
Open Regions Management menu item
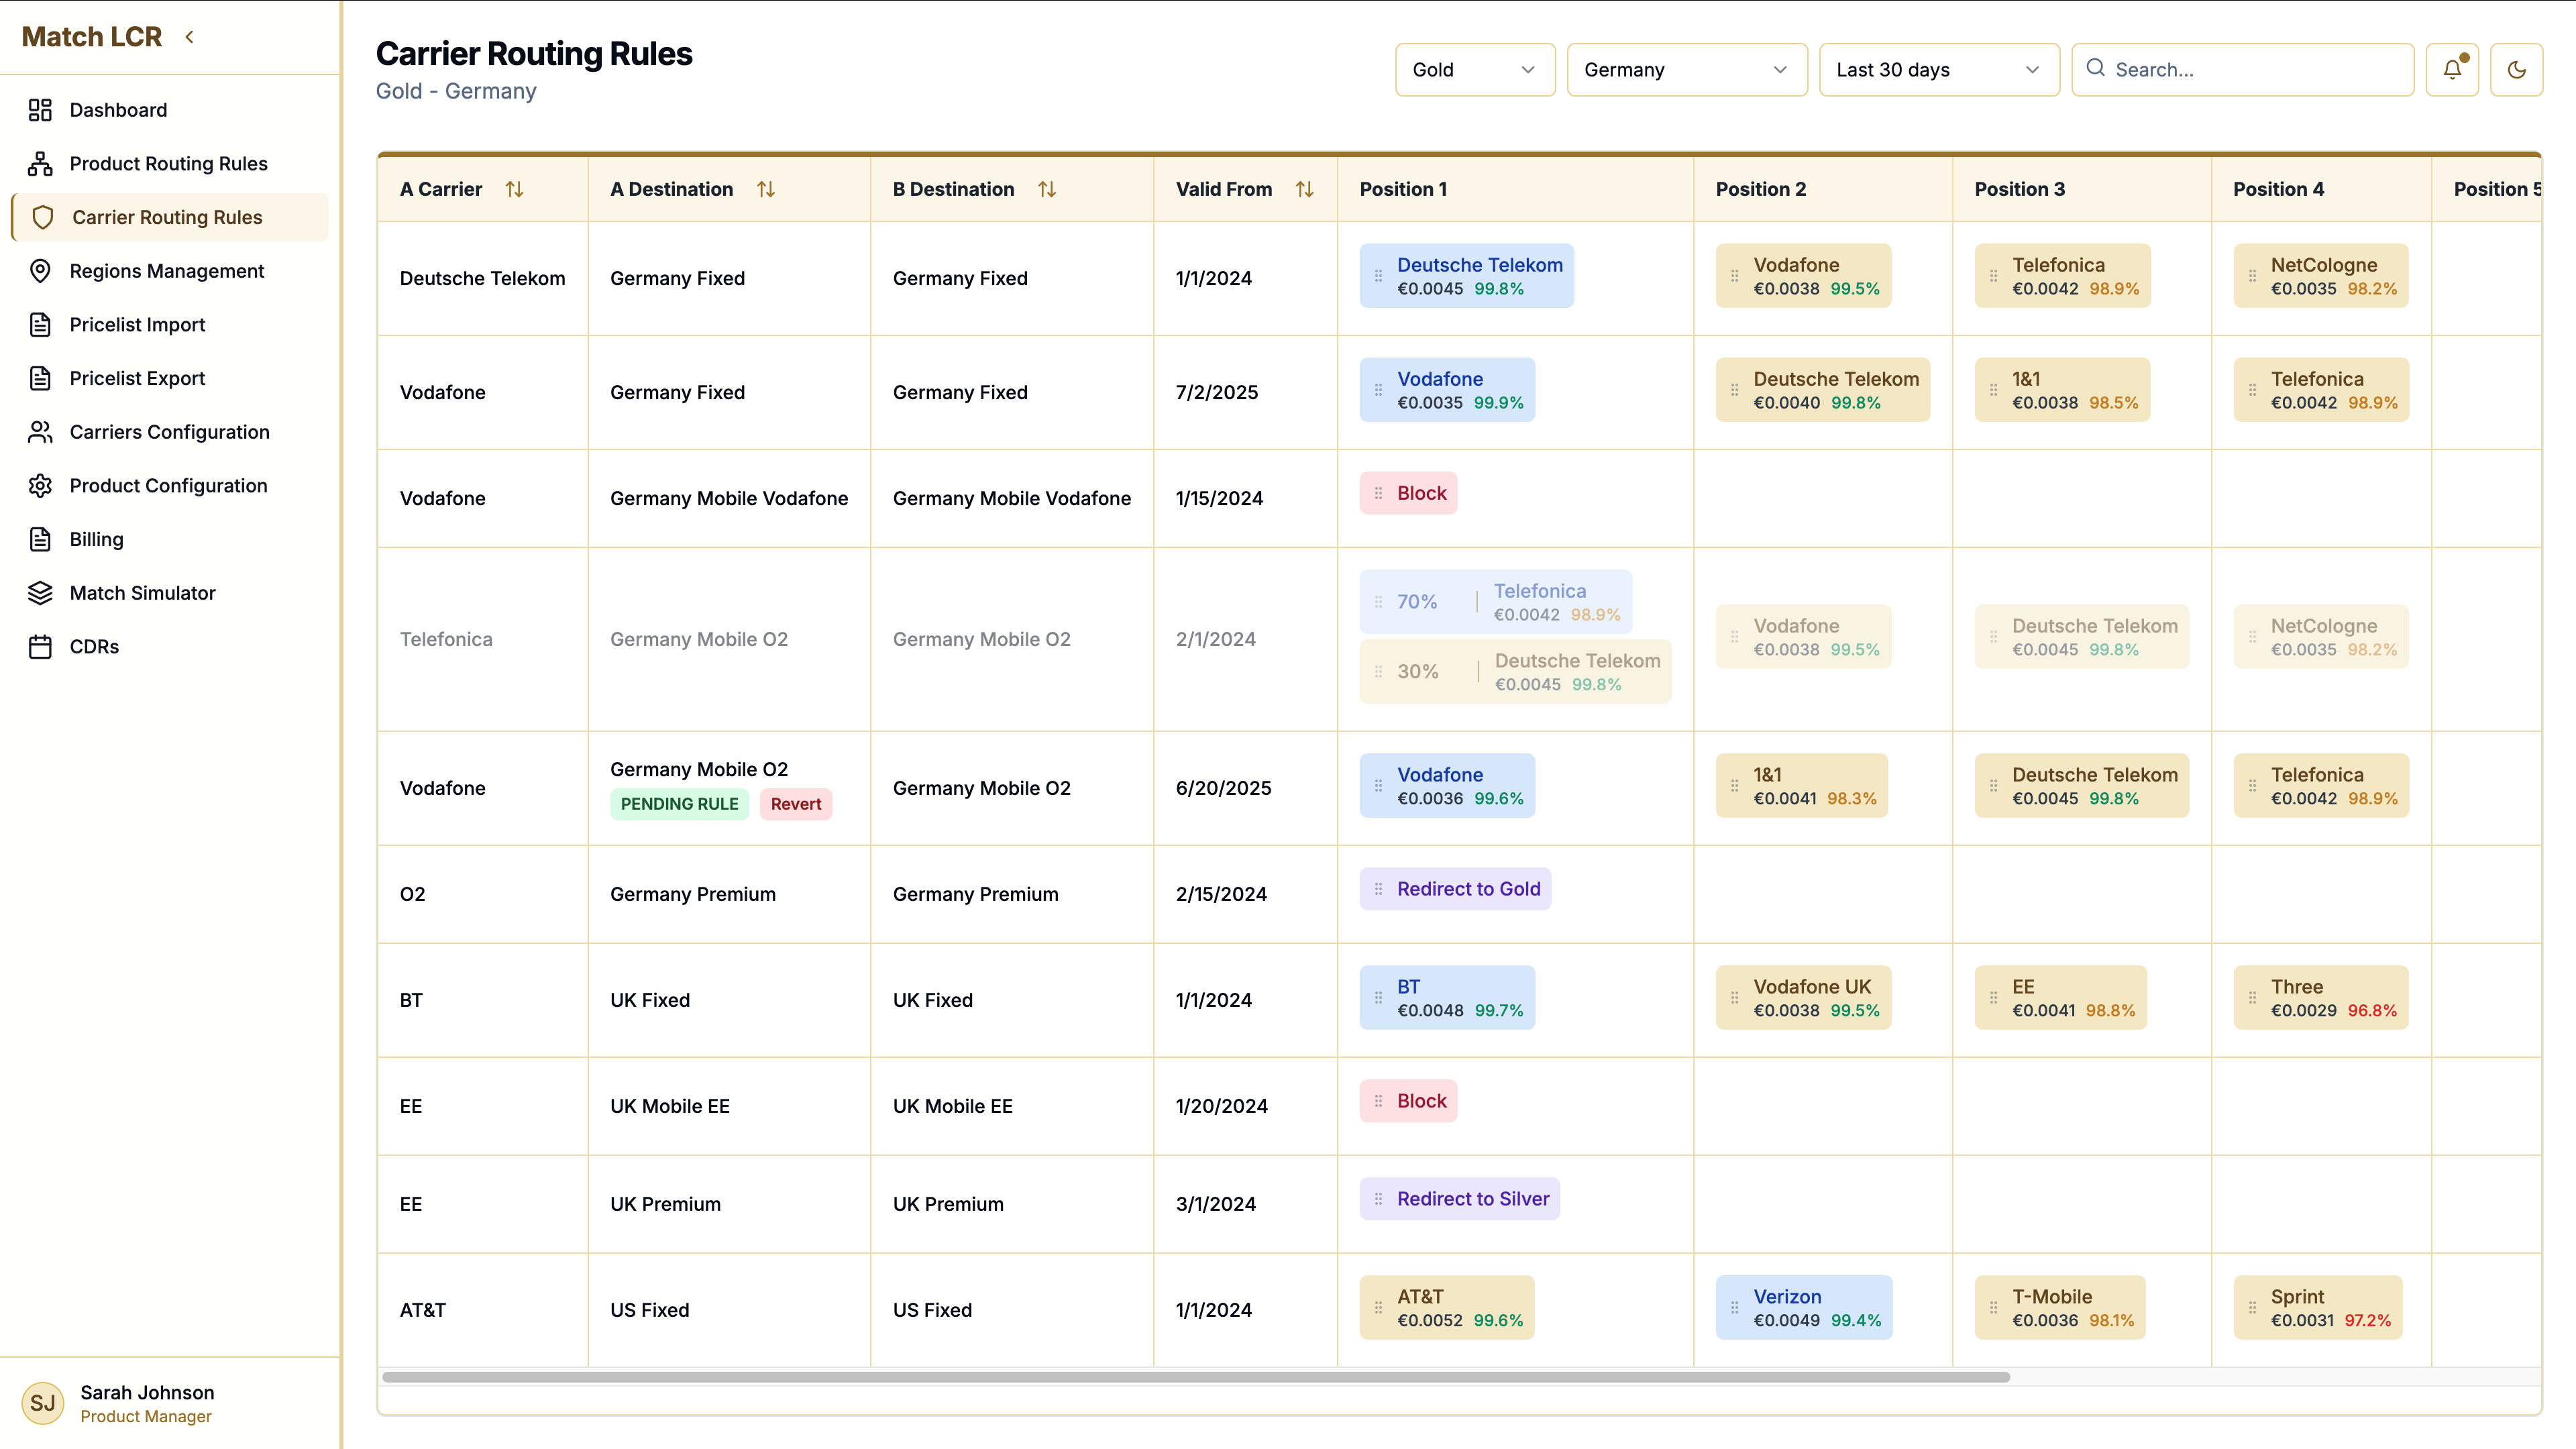pos(170,271)
